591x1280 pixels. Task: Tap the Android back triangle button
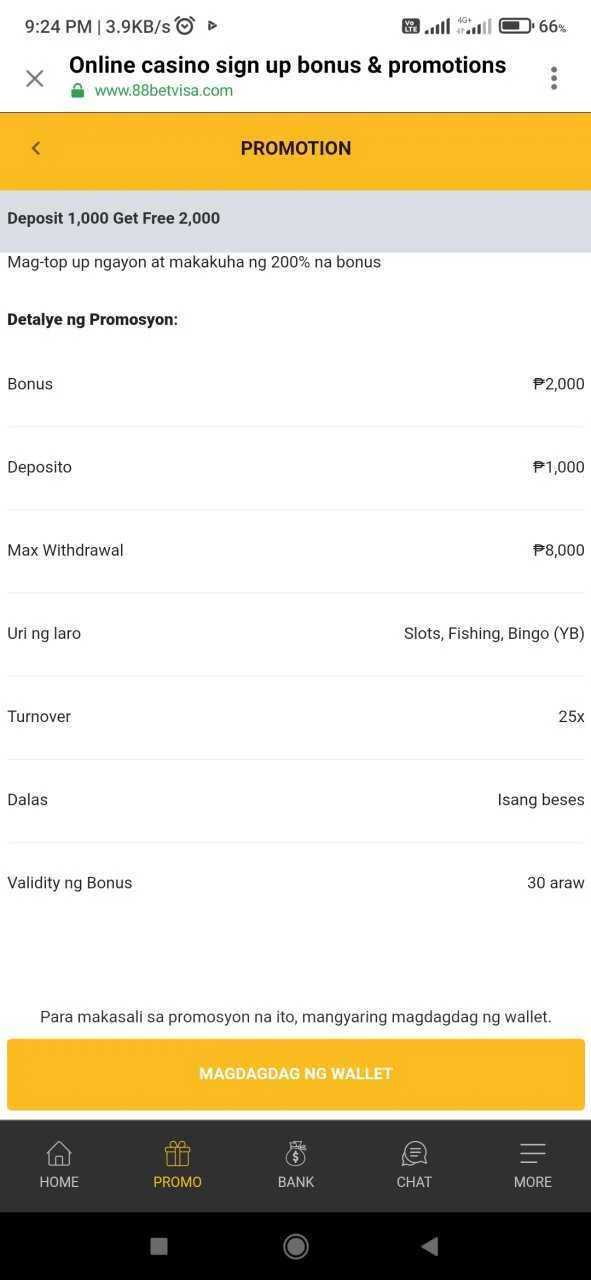430,1246
